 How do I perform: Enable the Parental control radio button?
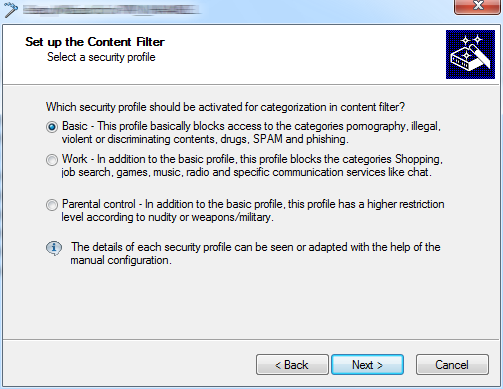pos(52,205)
